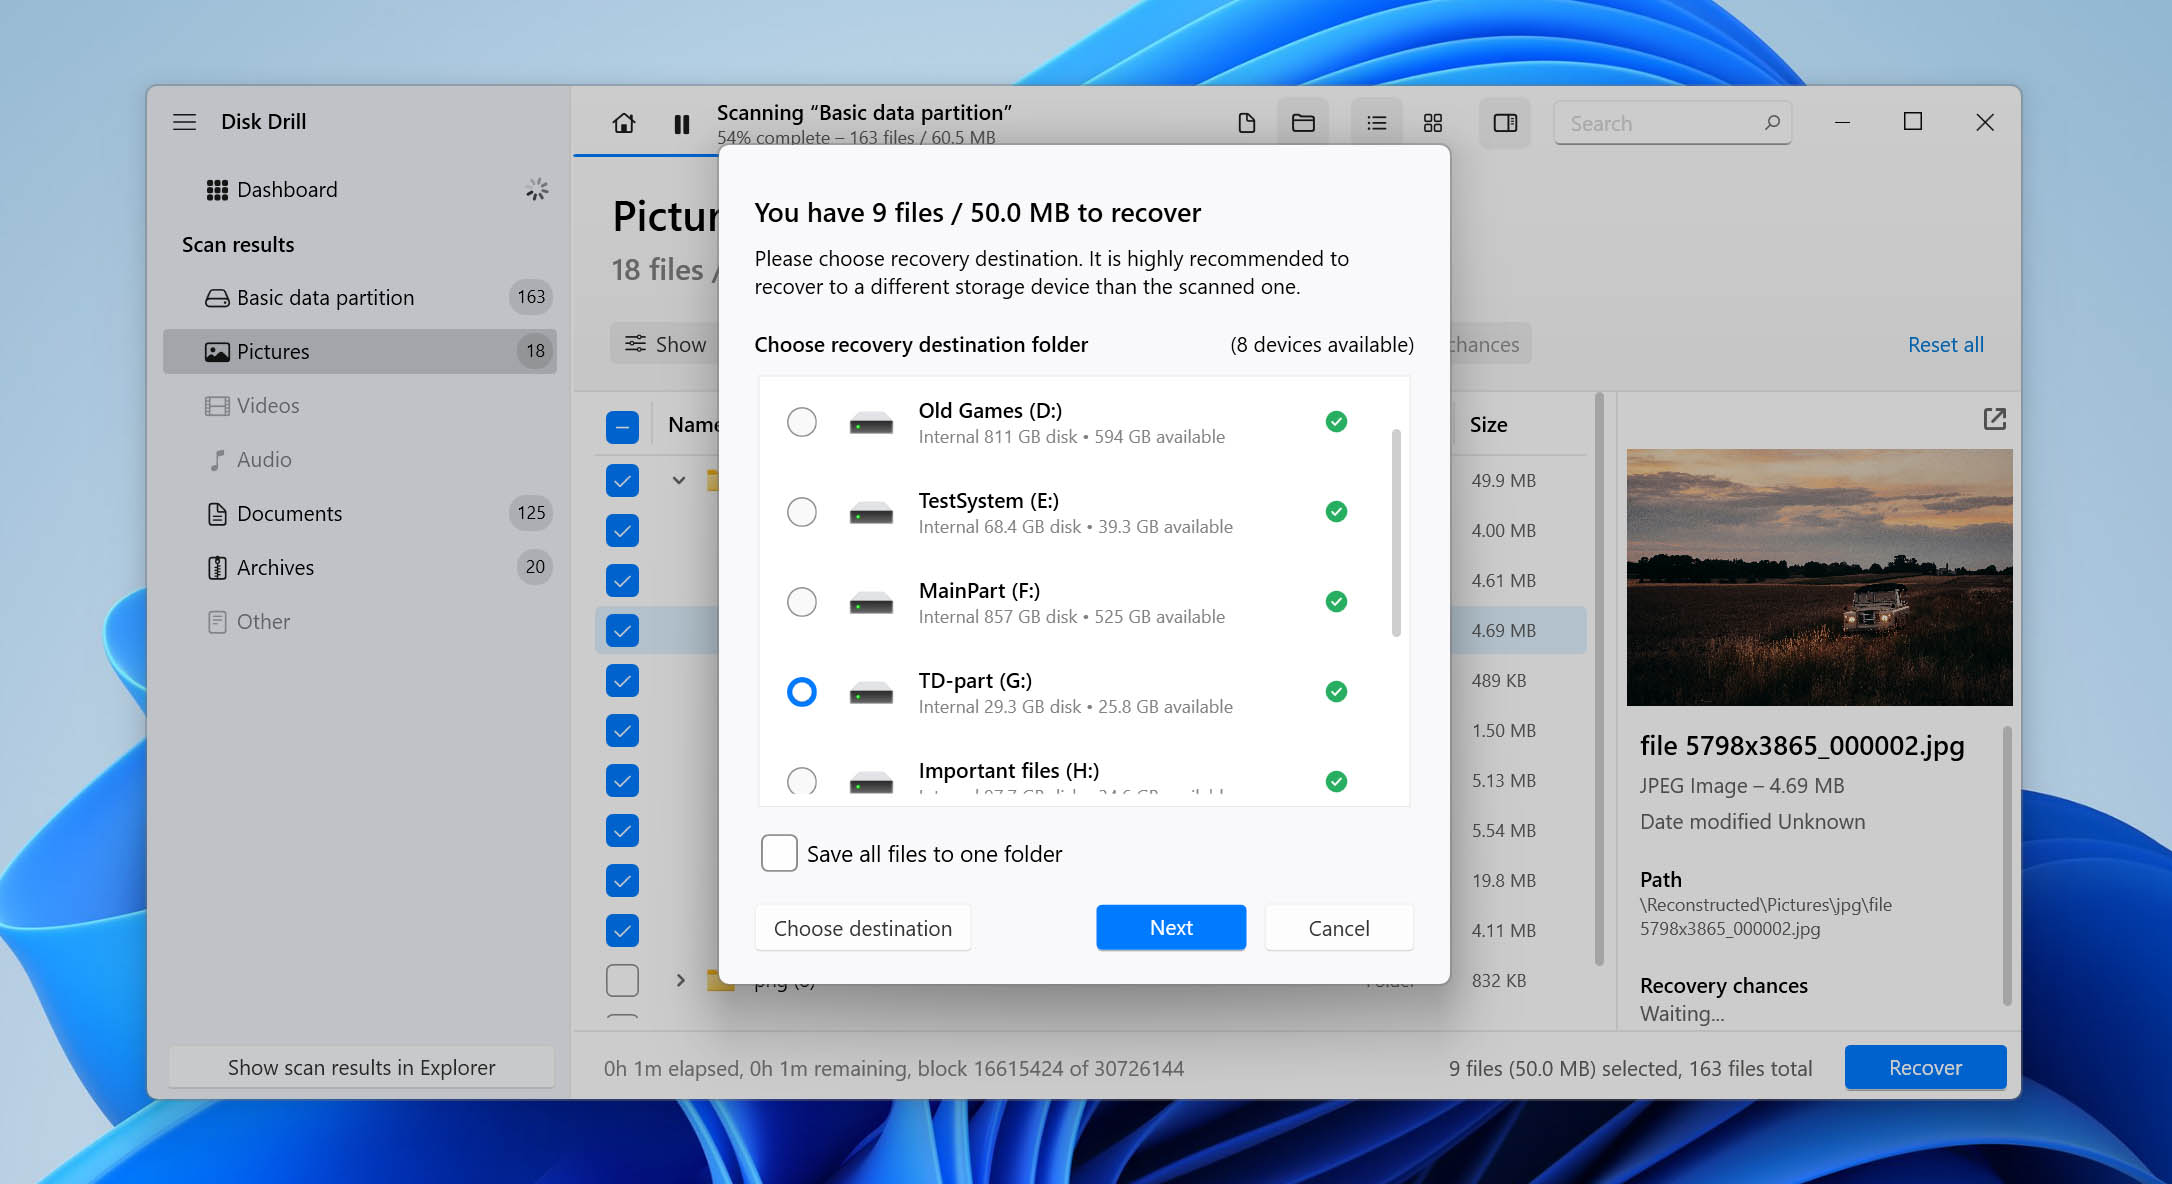The height and width of the screenshot is (1184, 2172).
Task: Click the preview image thumbnail
Action: coord(1819,578)
